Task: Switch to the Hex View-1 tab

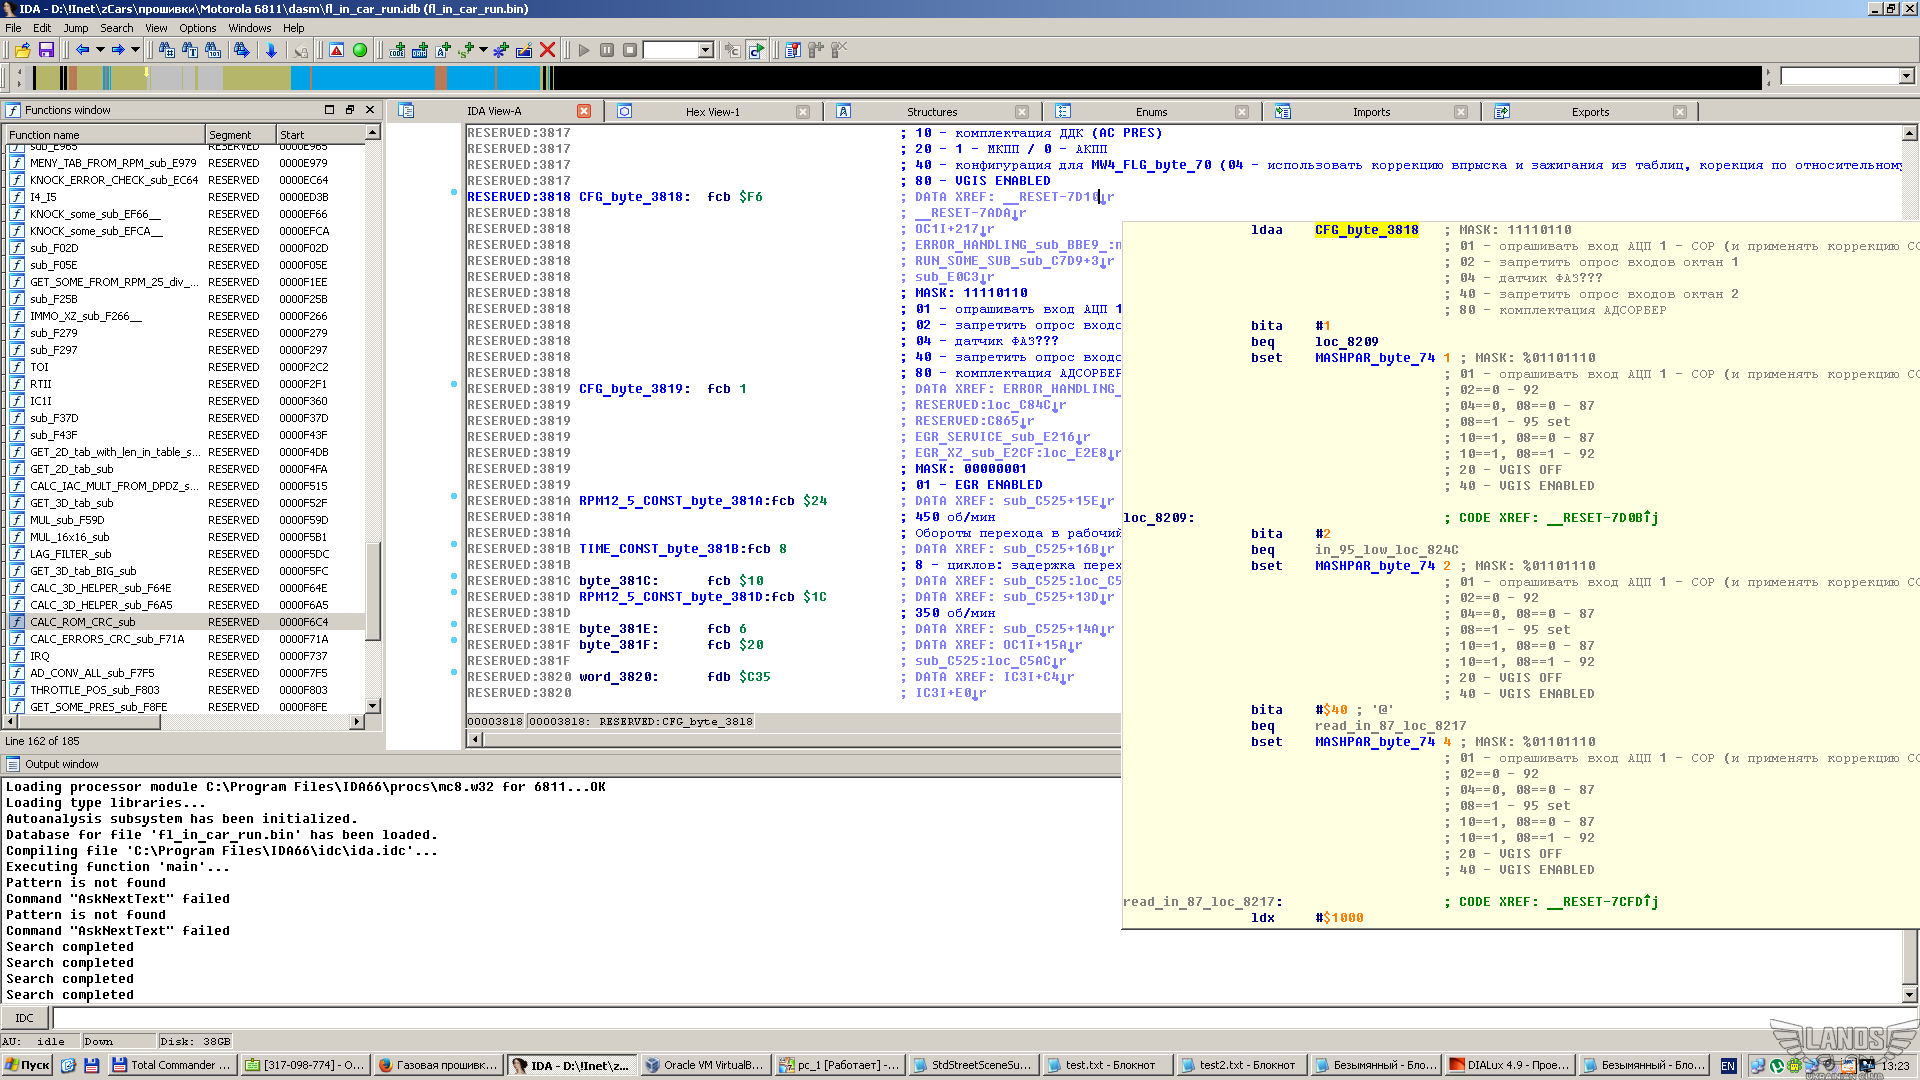Action: (x=713, y=112)
